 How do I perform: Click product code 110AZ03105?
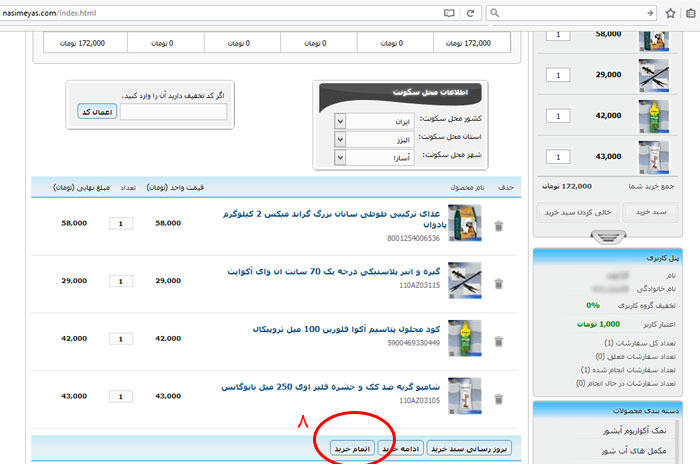pyautogui.click(x=420, y=401)
